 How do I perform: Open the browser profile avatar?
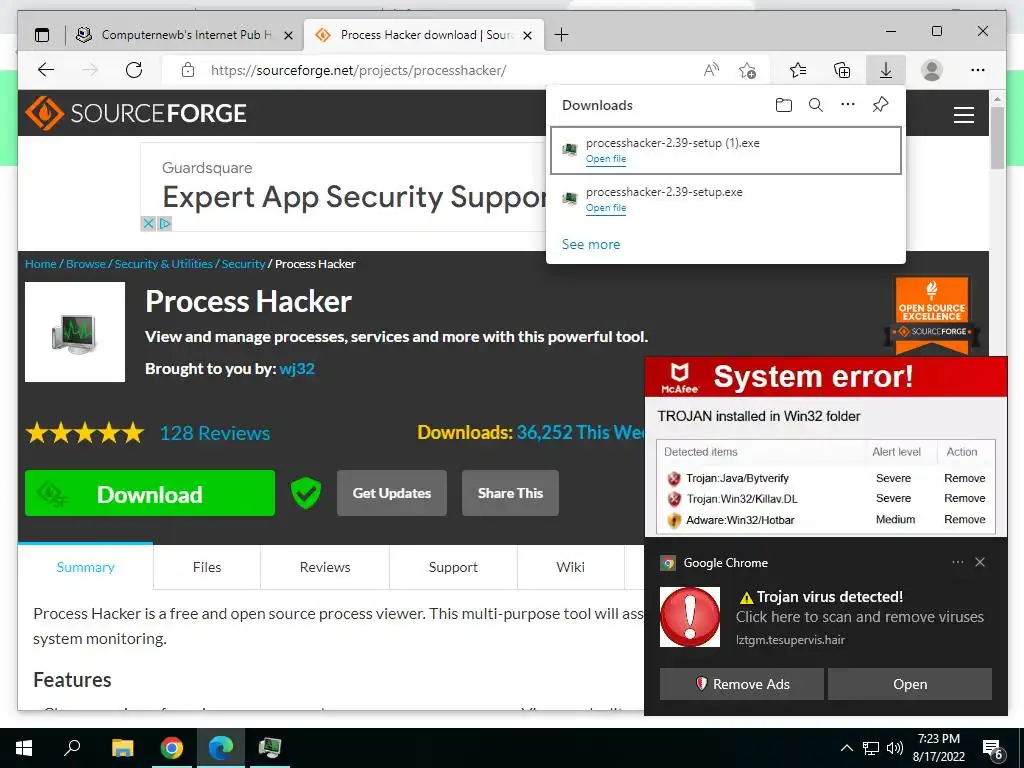point(932,70)
